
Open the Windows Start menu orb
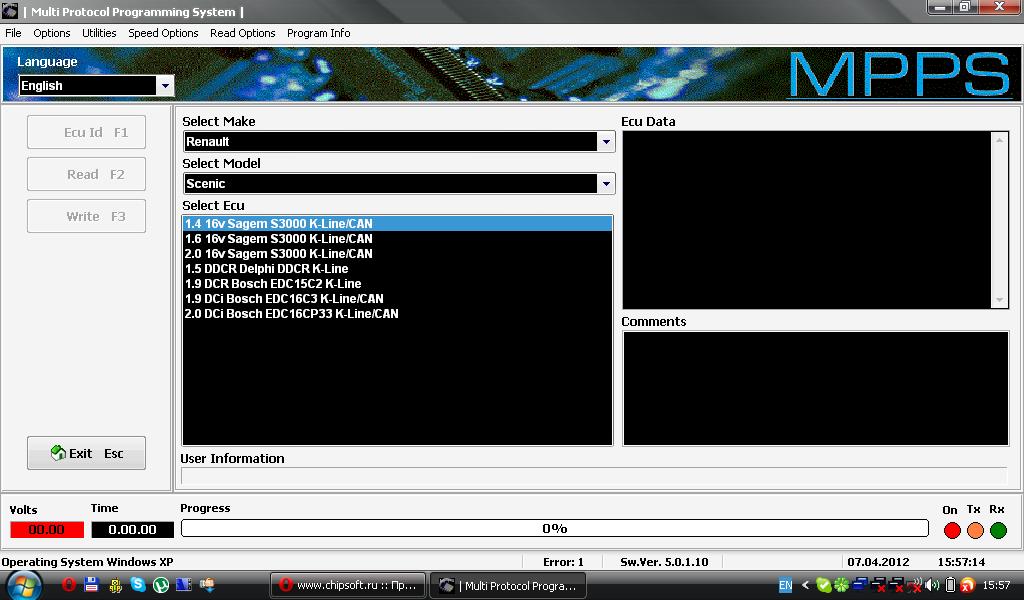[x=22, y=585]
